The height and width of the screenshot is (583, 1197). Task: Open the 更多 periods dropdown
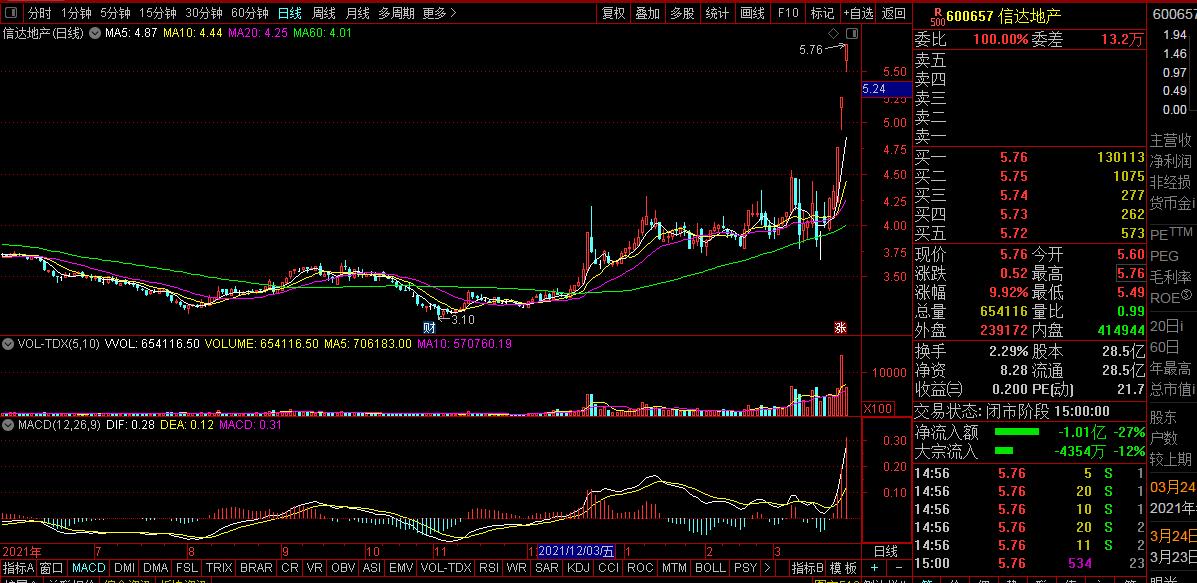440,13
